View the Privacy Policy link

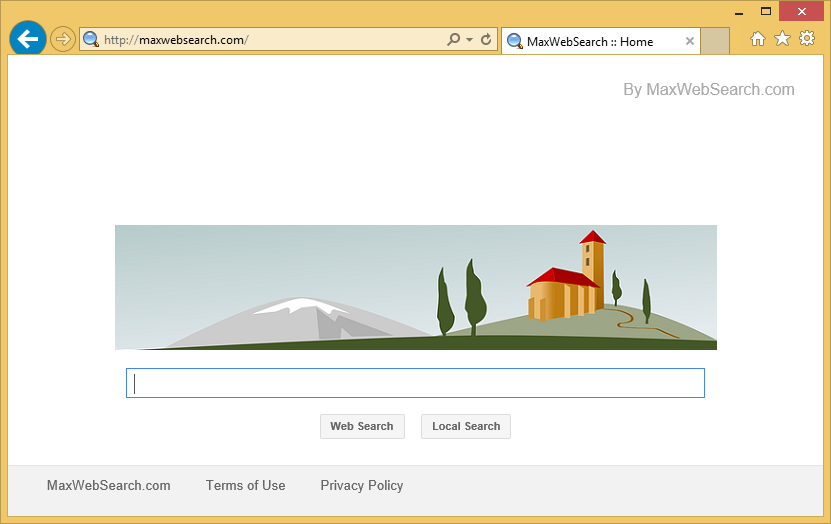pyautogui.click(x=361, y=485)
